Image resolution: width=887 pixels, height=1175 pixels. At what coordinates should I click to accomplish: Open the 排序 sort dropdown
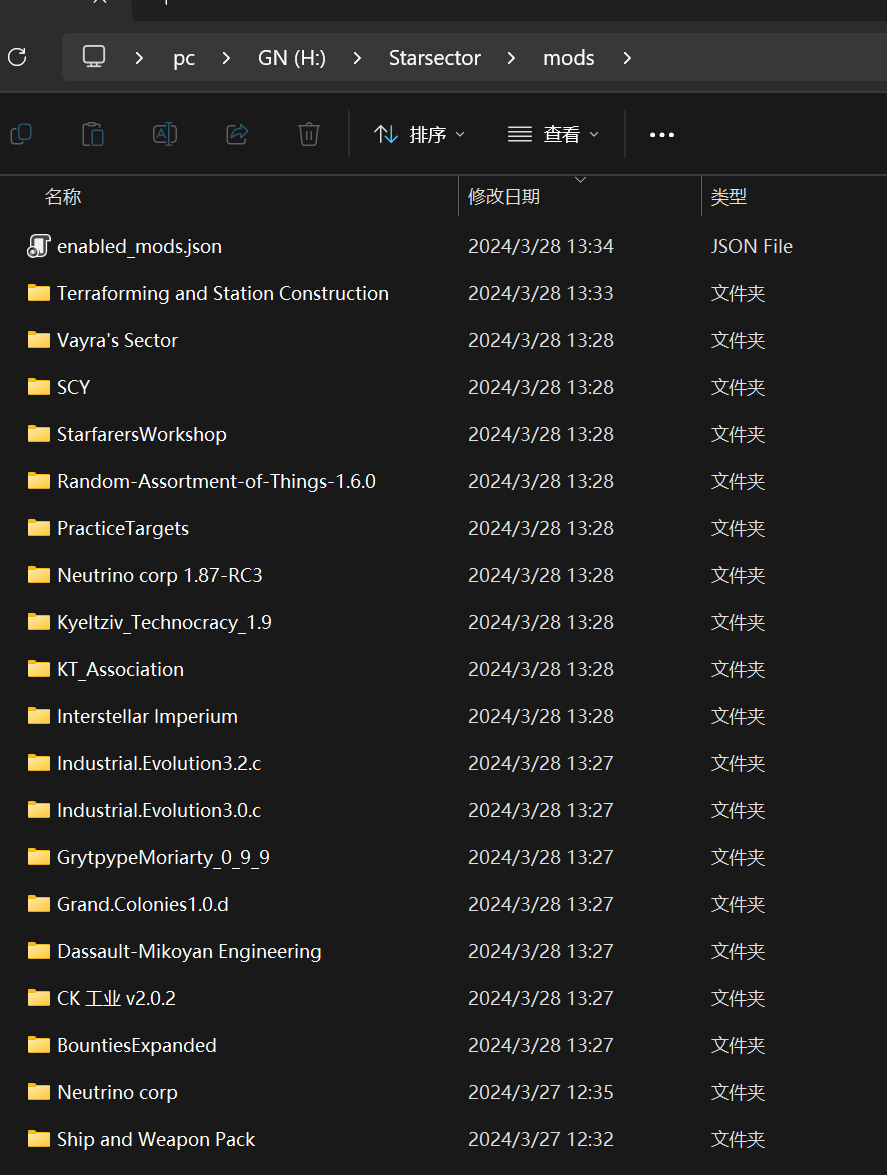tap(419, 134)
